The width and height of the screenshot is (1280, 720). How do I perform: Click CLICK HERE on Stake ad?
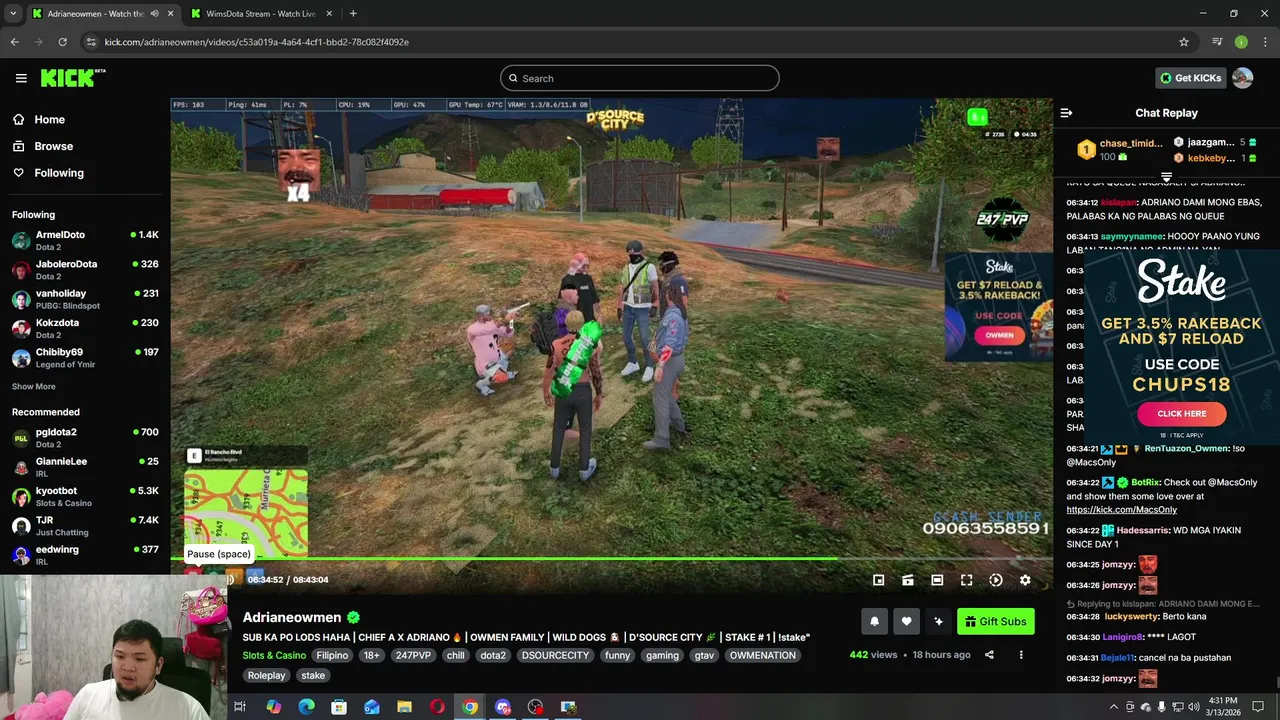[x=1181, y=414]
